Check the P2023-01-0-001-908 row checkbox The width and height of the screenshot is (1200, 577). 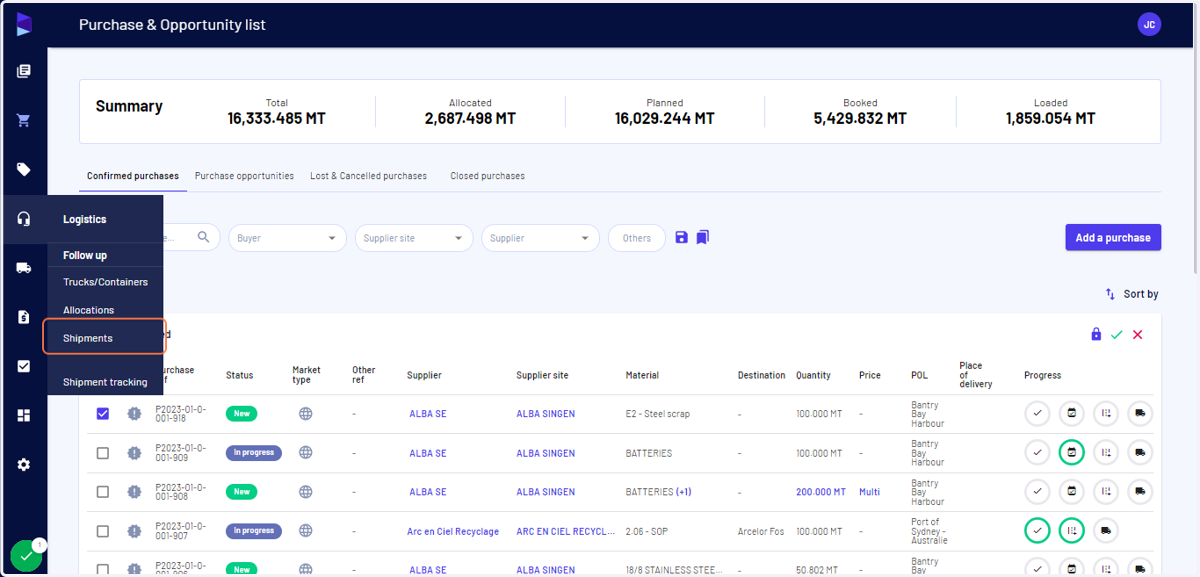click(x=103, y=492)
